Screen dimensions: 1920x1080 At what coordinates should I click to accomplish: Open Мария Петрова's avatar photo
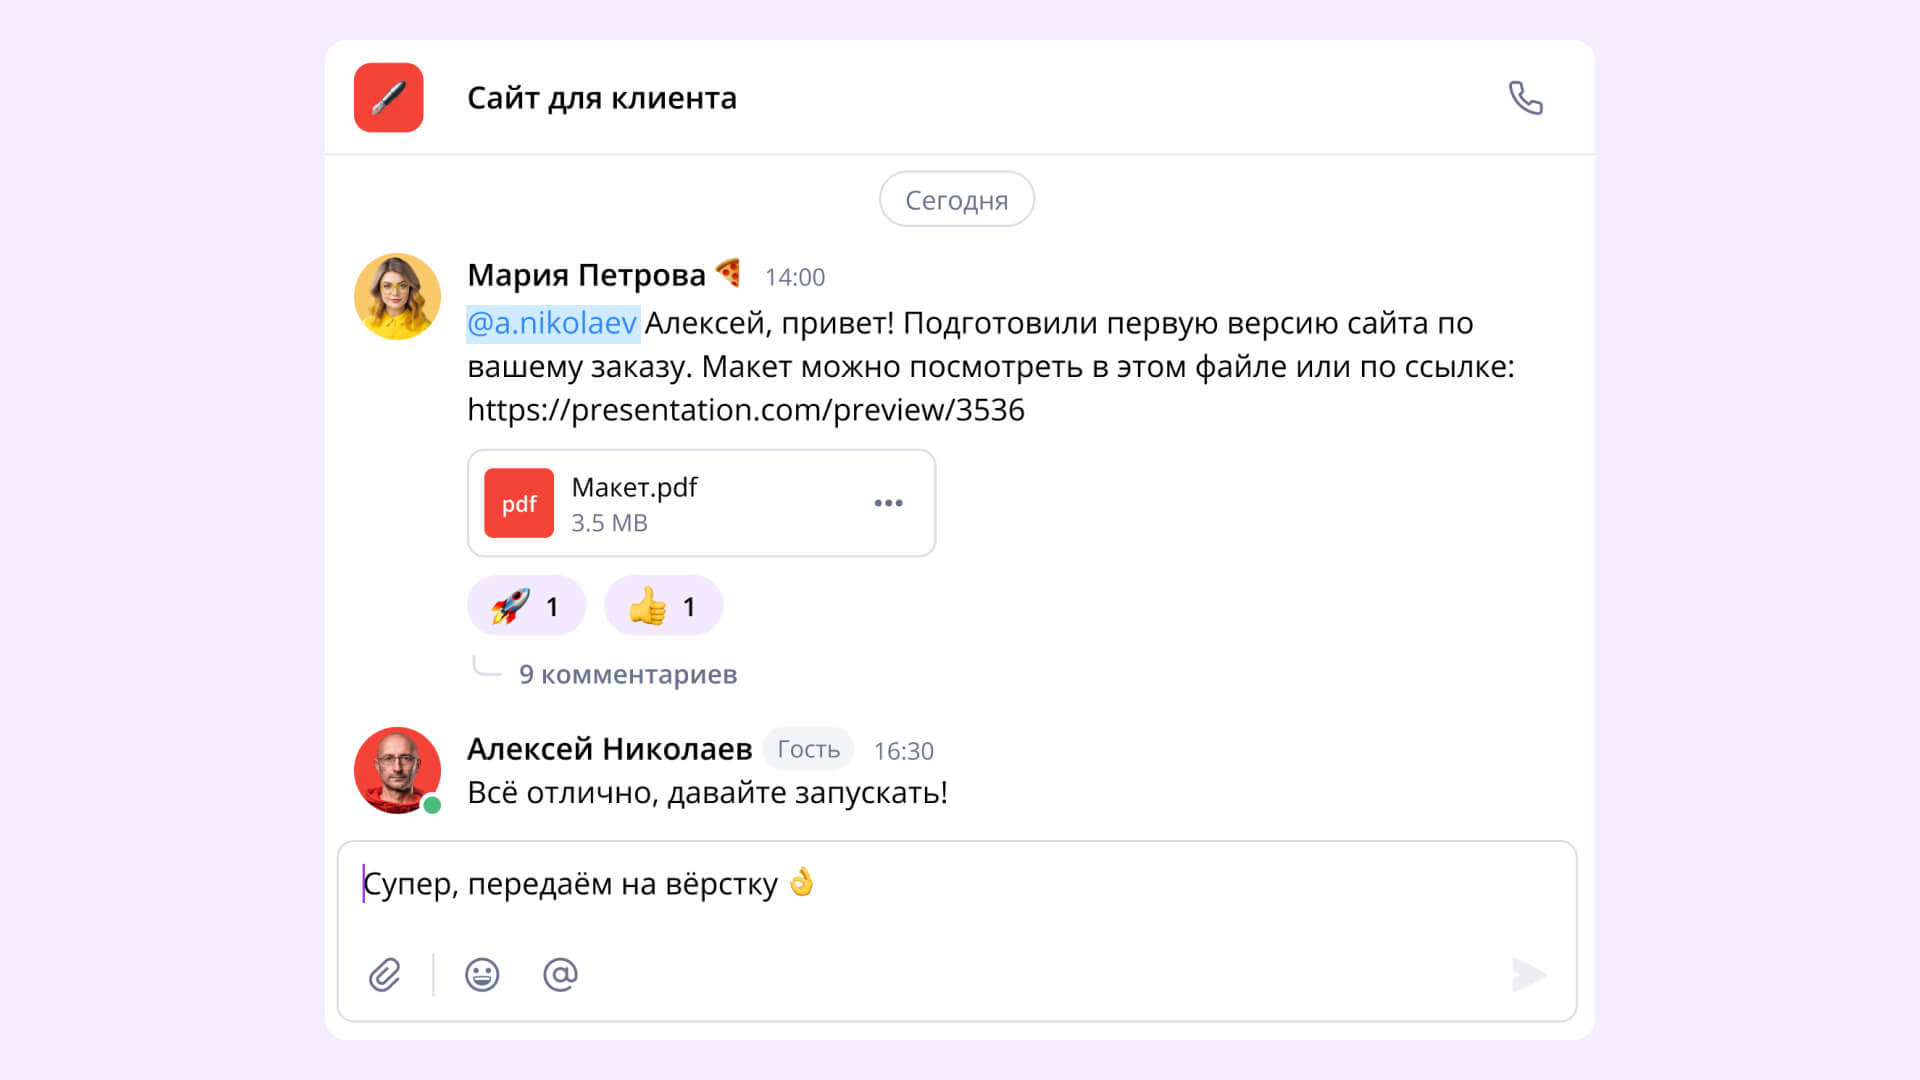click(x=397, y=297)
